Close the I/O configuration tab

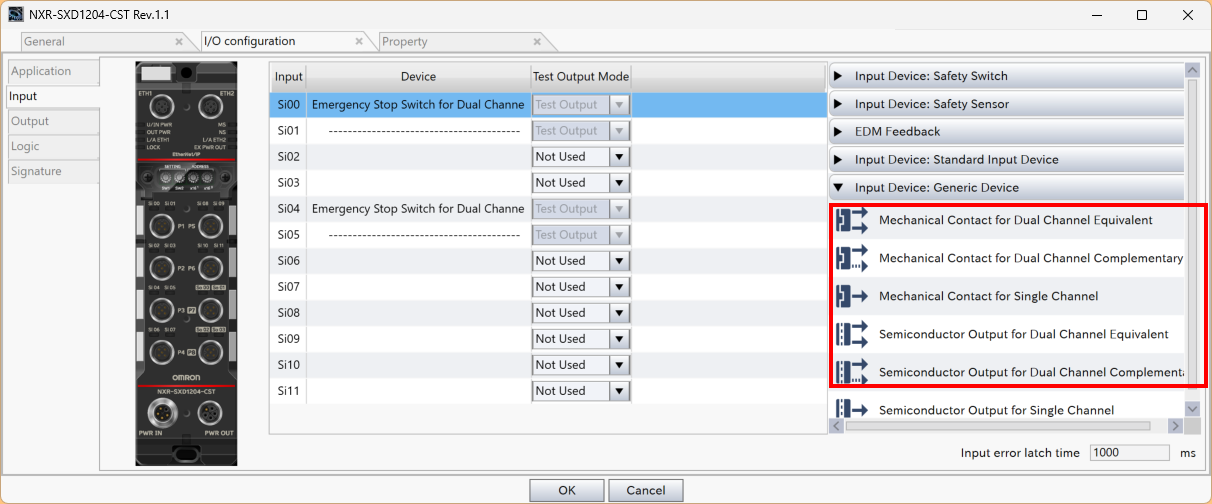click(359, 42)
